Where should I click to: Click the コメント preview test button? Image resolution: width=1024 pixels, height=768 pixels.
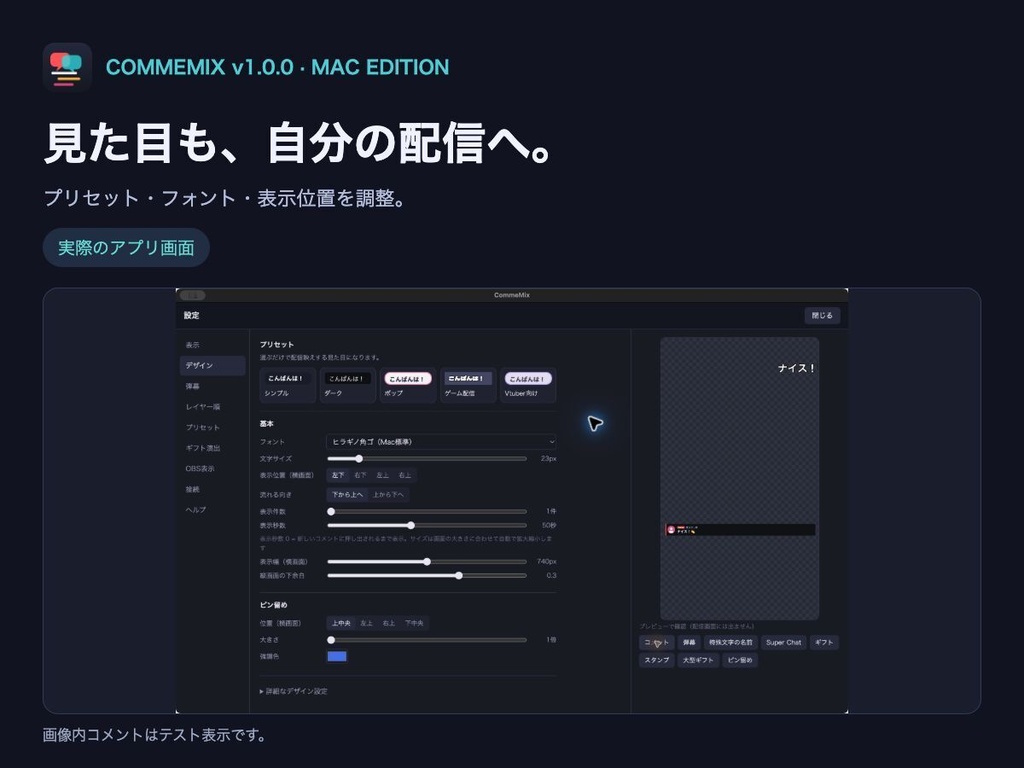(x=656, y=643)
